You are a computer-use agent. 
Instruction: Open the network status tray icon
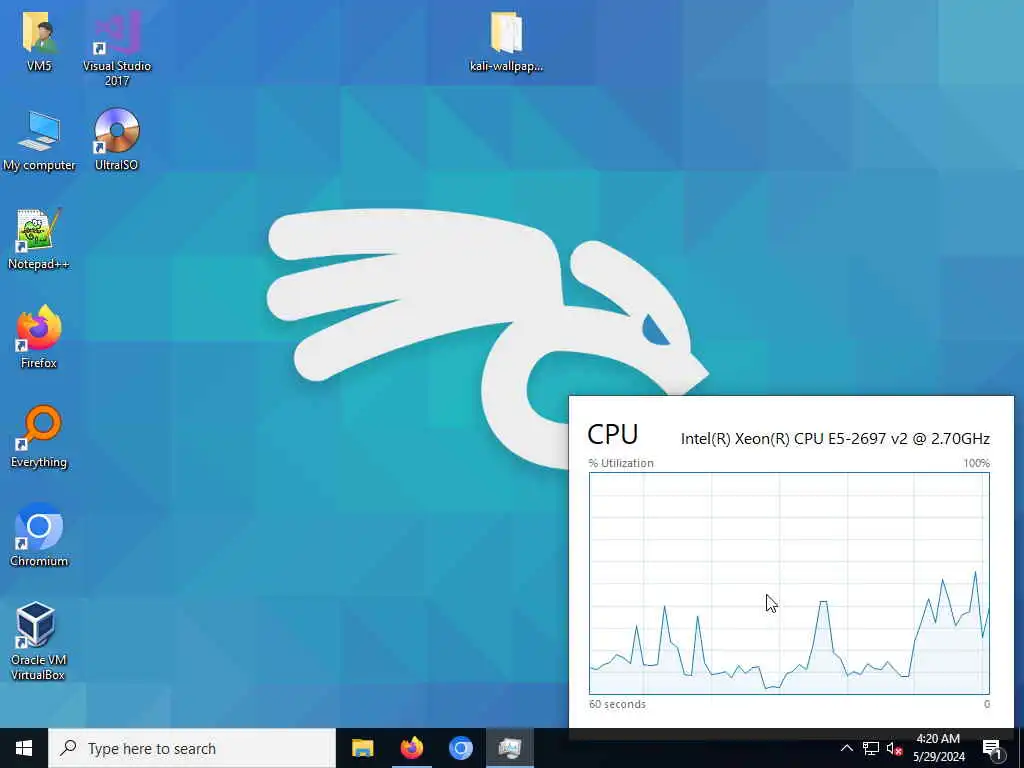tap(871, 748)
